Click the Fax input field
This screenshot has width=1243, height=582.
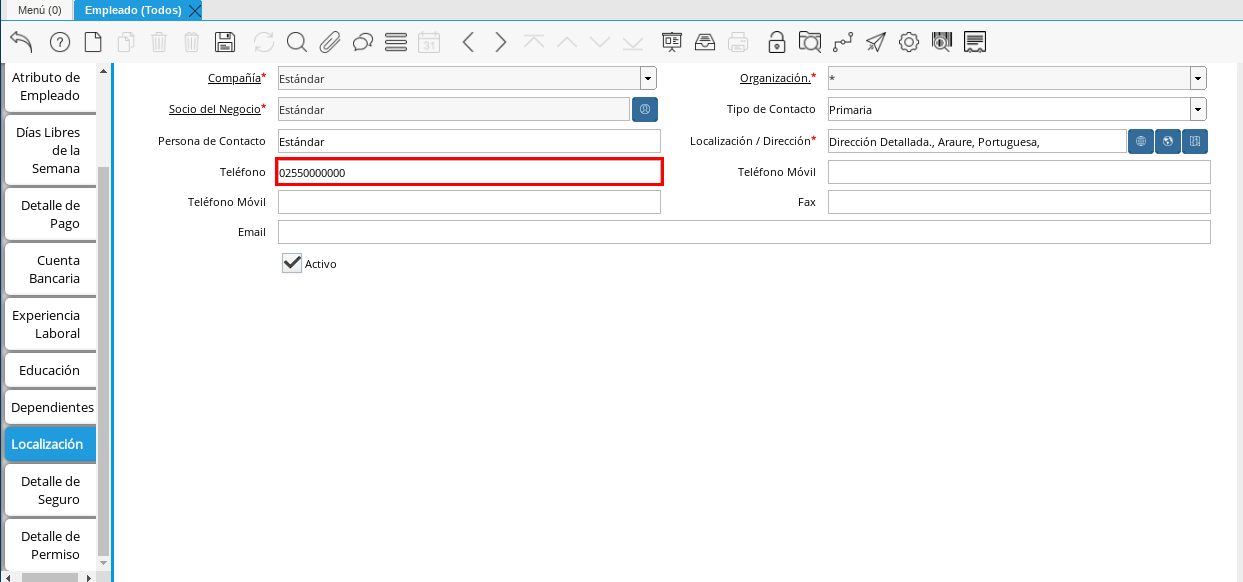click(1019, 202)
